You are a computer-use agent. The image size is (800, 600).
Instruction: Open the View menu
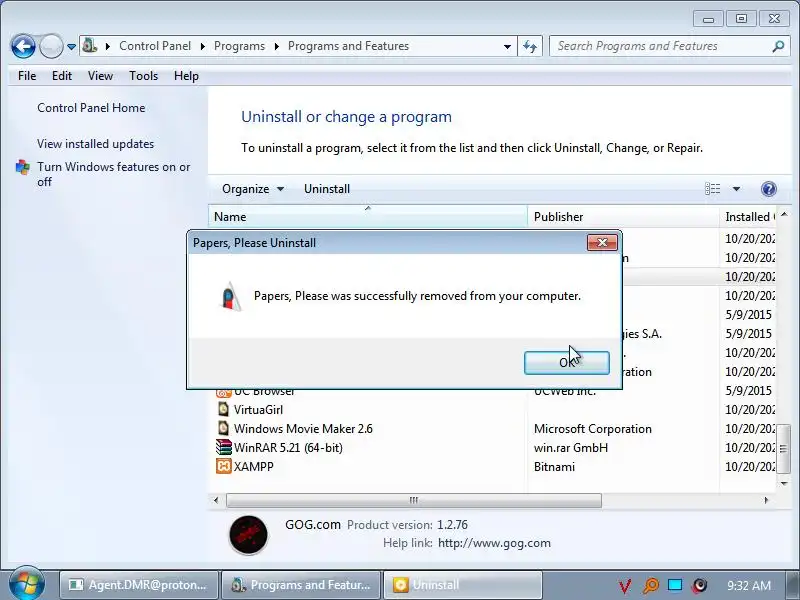pyautogui.click(x=100, y=76)
